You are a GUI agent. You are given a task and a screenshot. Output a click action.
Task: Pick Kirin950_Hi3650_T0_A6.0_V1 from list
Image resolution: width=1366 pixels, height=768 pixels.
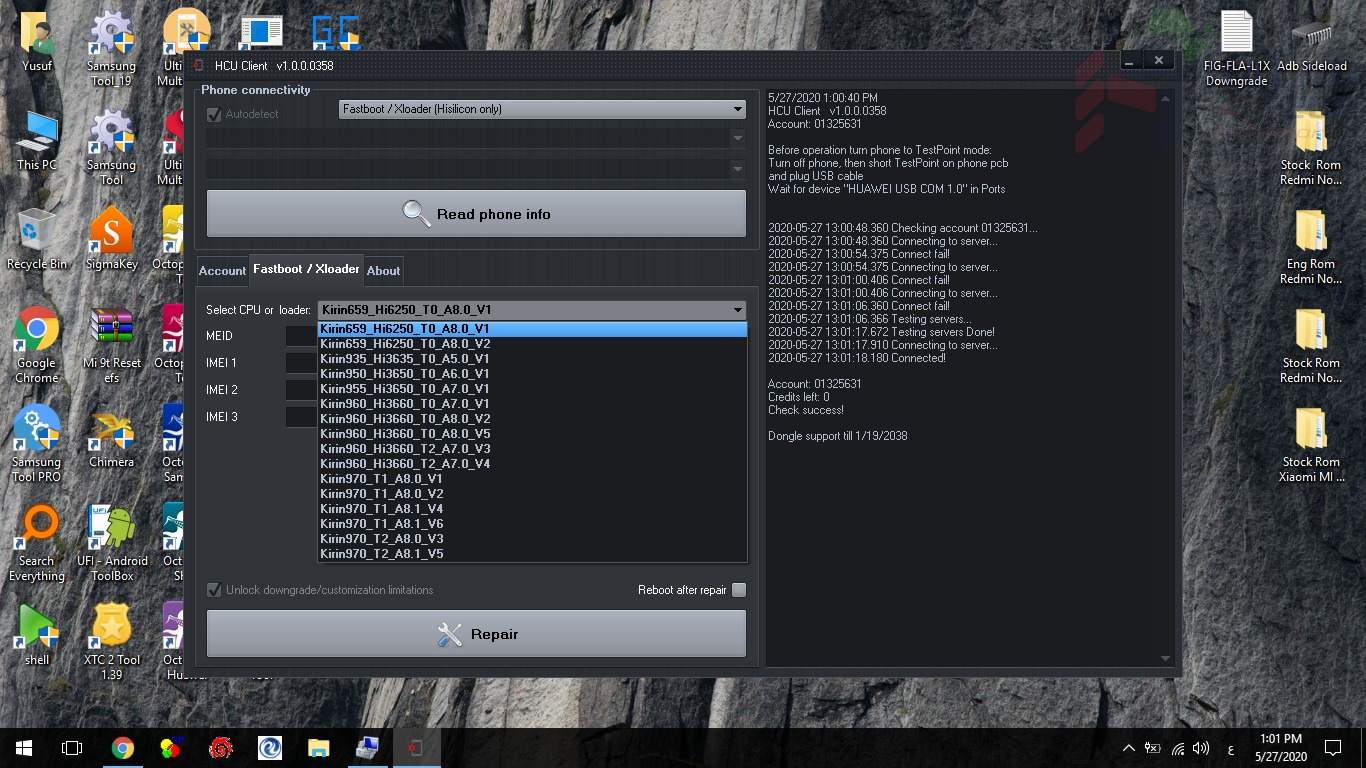(532, 374)
